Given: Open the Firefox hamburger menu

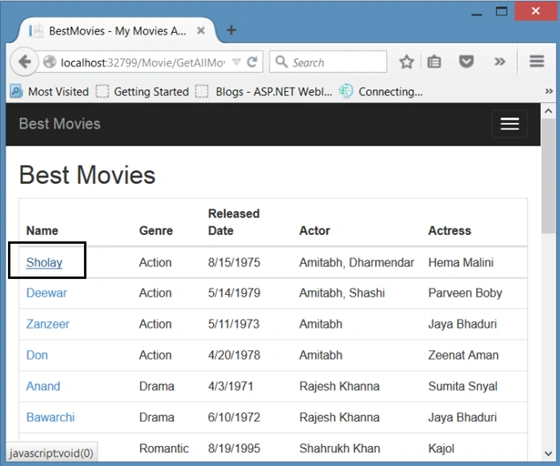Looking at the screenshot, I should (x=536, y=61).
